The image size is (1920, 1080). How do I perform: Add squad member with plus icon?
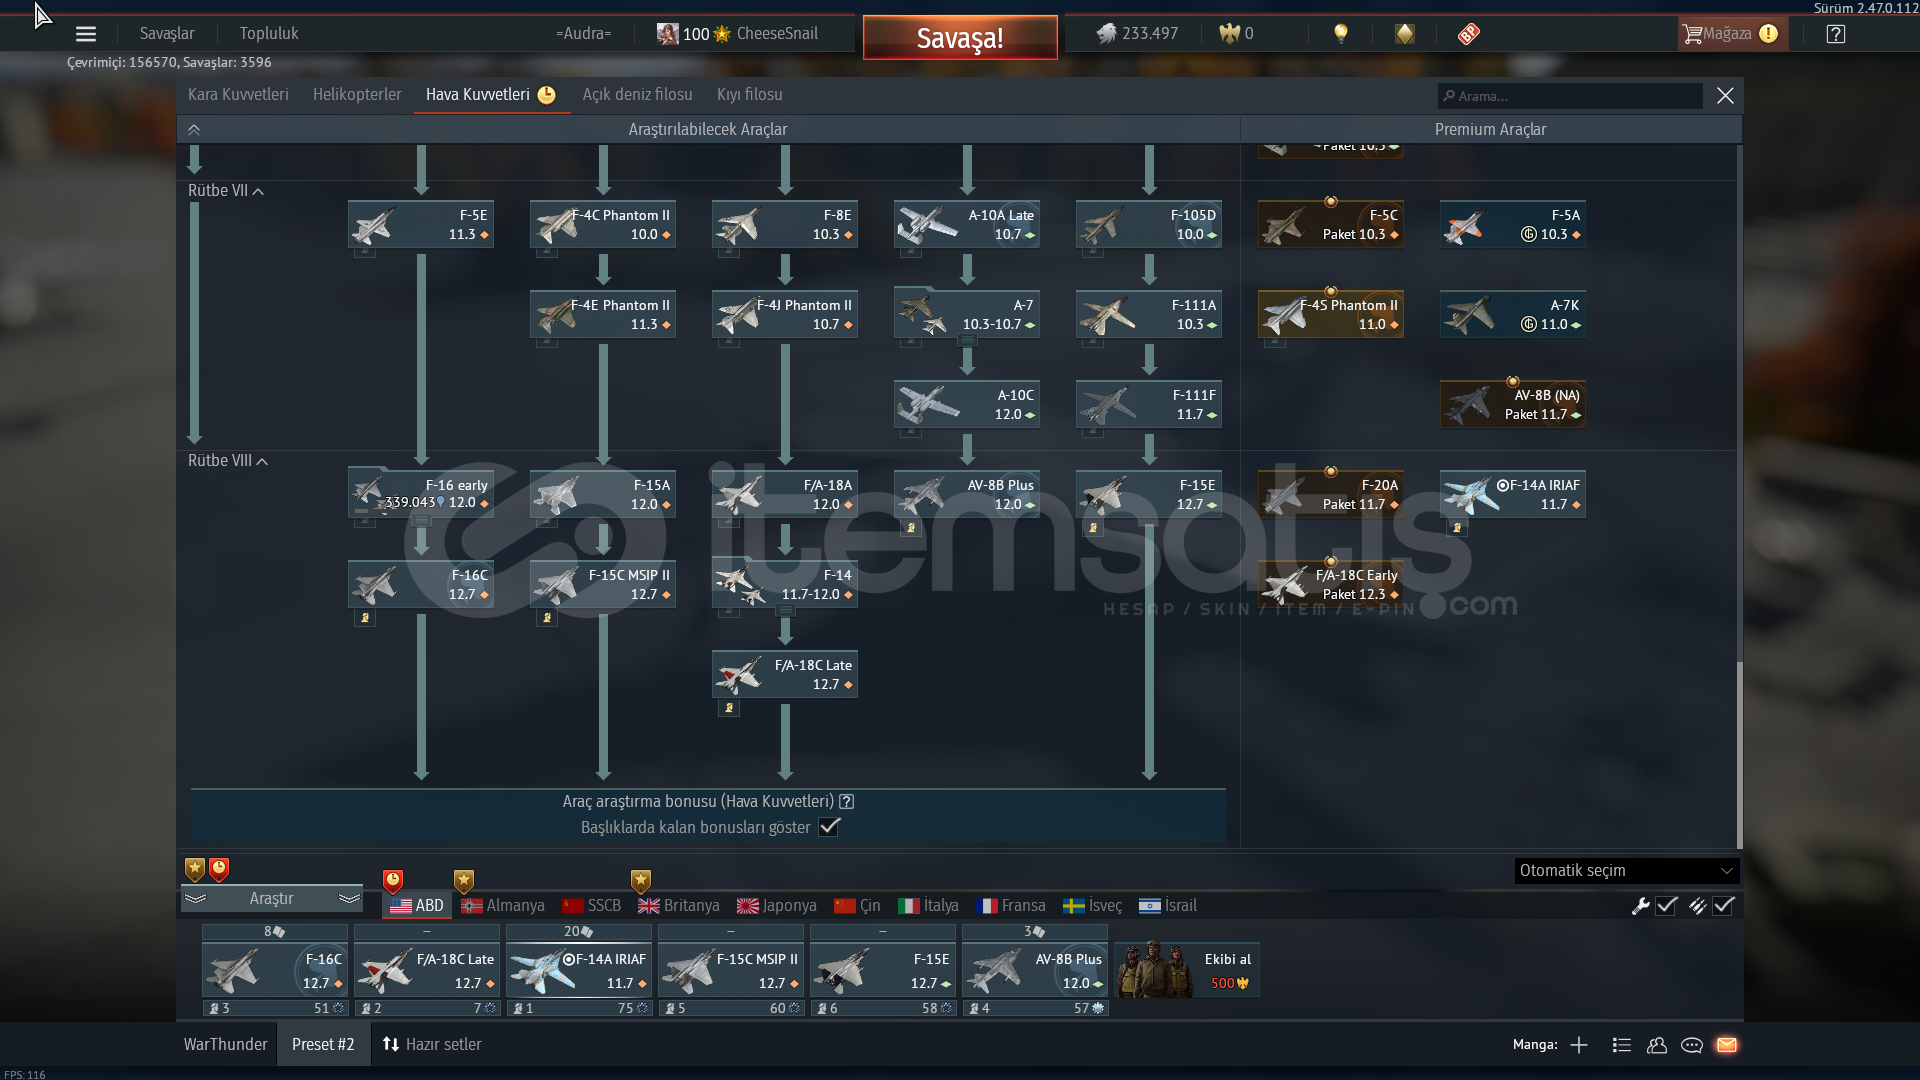tap(1579, 1045)
